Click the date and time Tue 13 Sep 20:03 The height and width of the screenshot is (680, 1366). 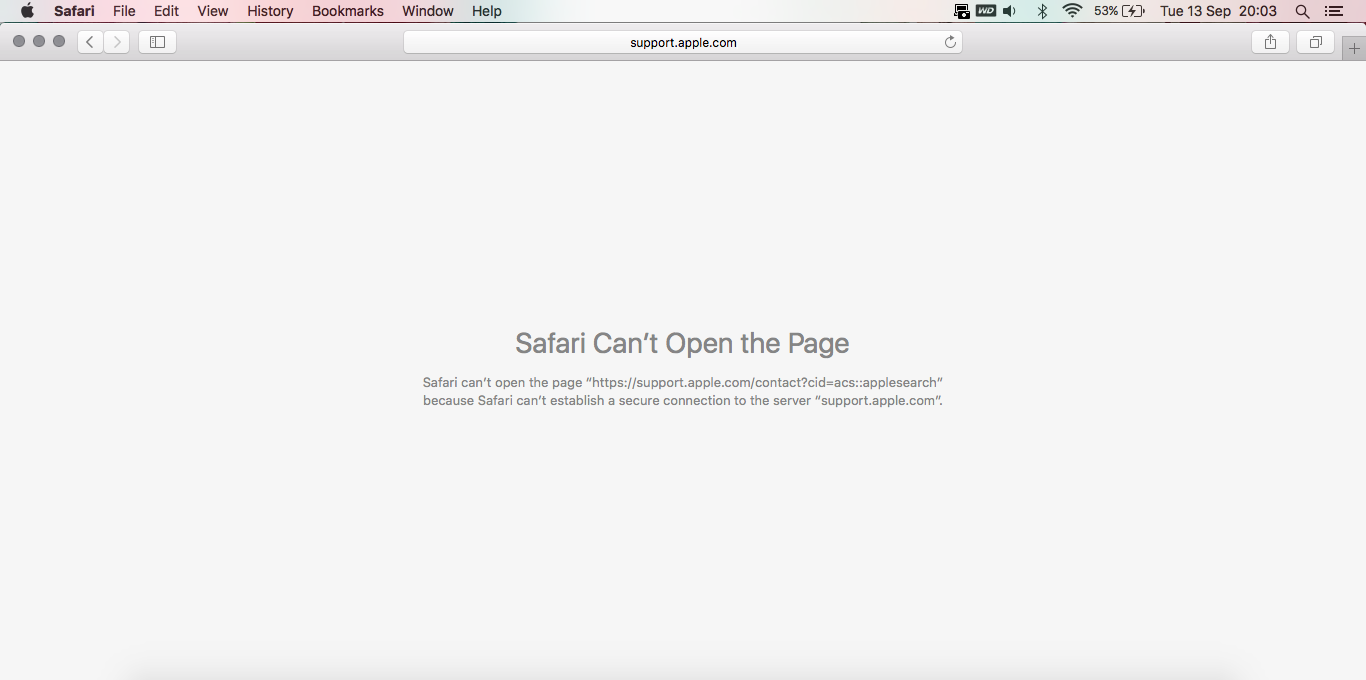point(1218,11)
